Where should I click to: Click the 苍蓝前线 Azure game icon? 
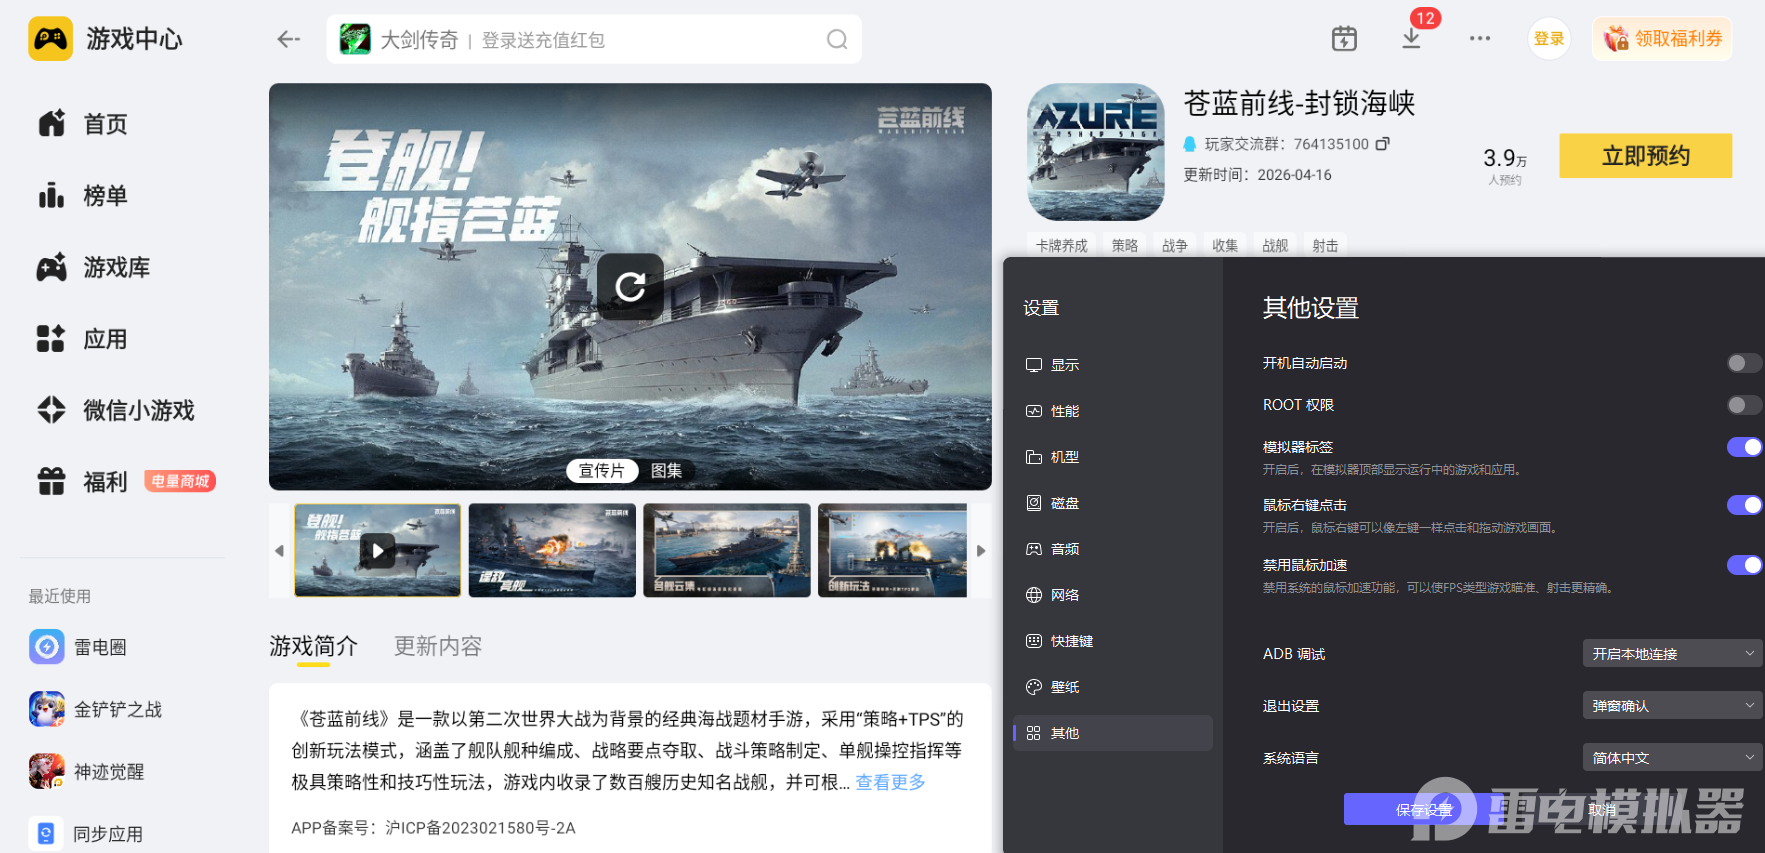(x=1096, y=152)
